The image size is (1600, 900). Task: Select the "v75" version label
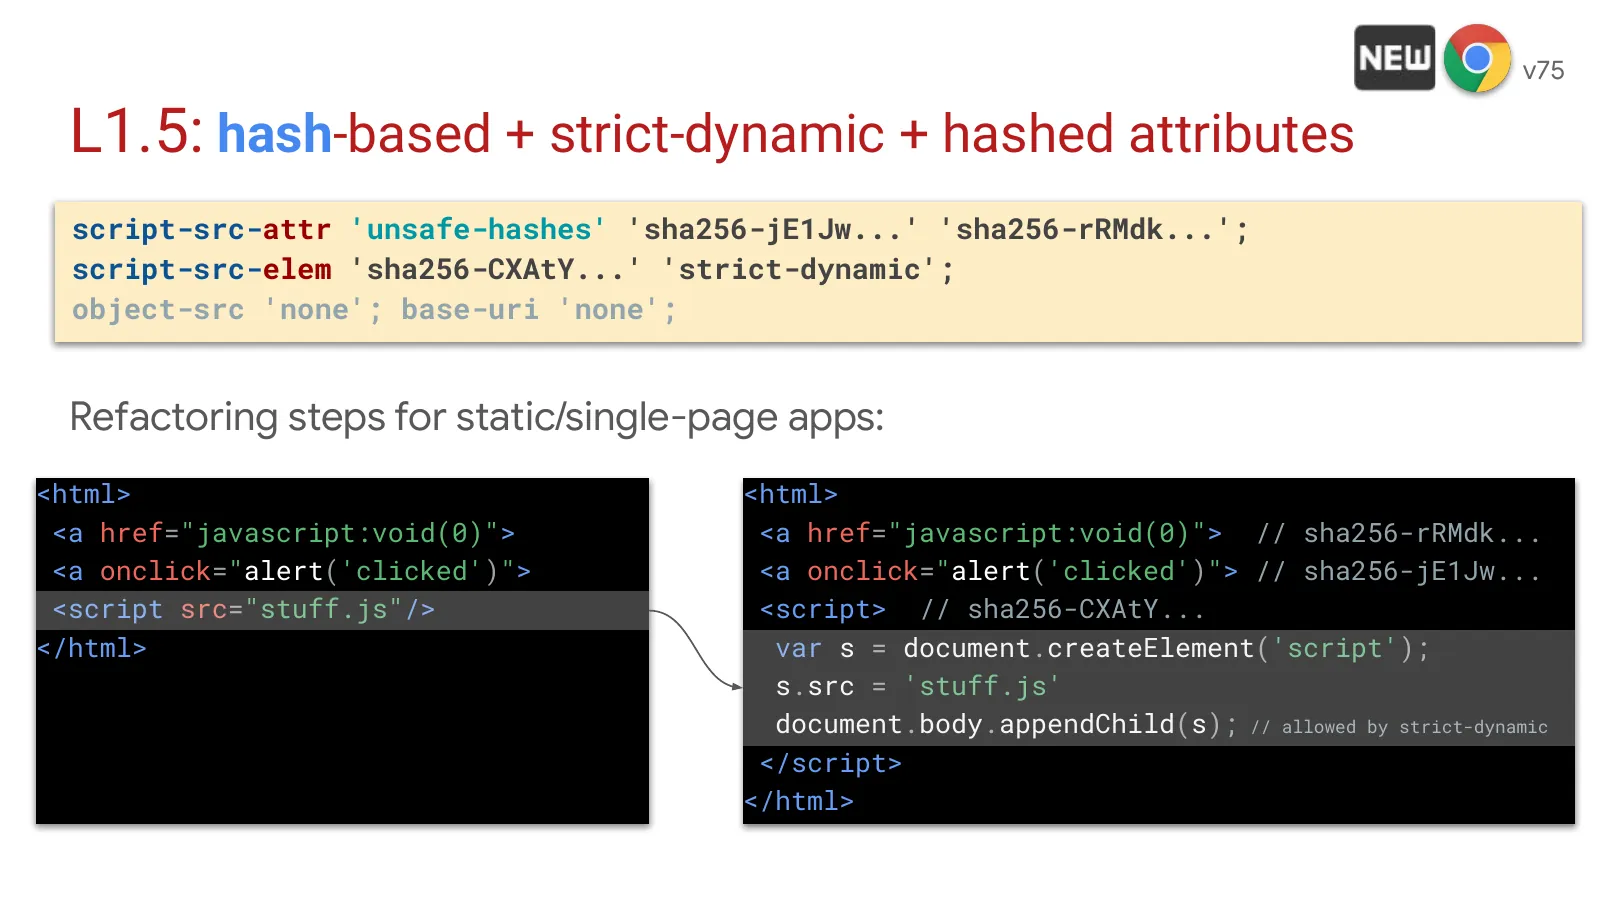pos(1543,71)
